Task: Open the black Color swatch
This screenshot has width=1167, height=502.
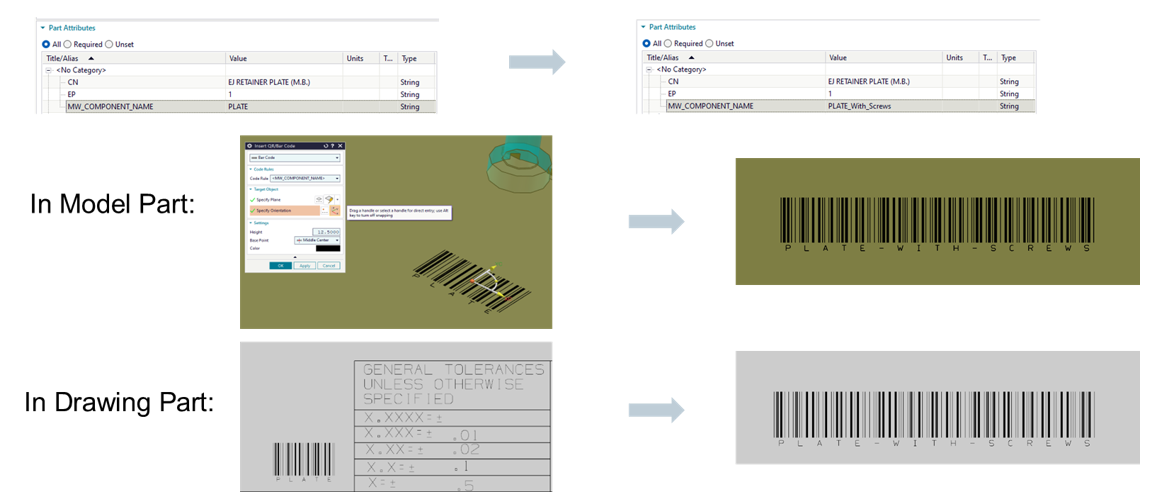Action: pyautogui.click(x=328, y=249)
